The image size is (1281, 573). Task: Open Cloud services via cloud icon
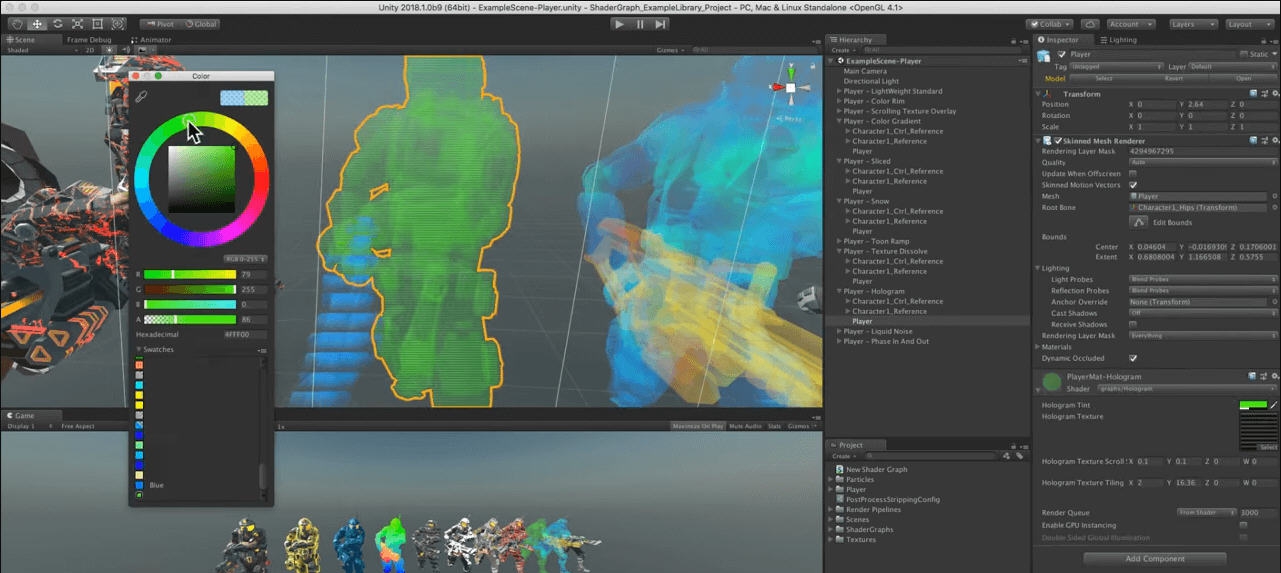pos(1090,24)
